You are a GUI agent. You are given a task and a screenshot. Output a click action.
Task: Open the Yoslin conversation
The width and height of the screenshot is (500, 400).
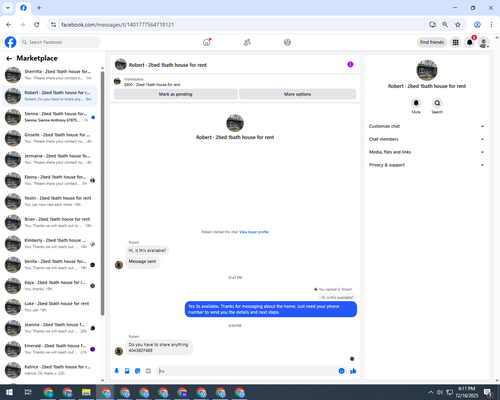(x=50, y=201)
